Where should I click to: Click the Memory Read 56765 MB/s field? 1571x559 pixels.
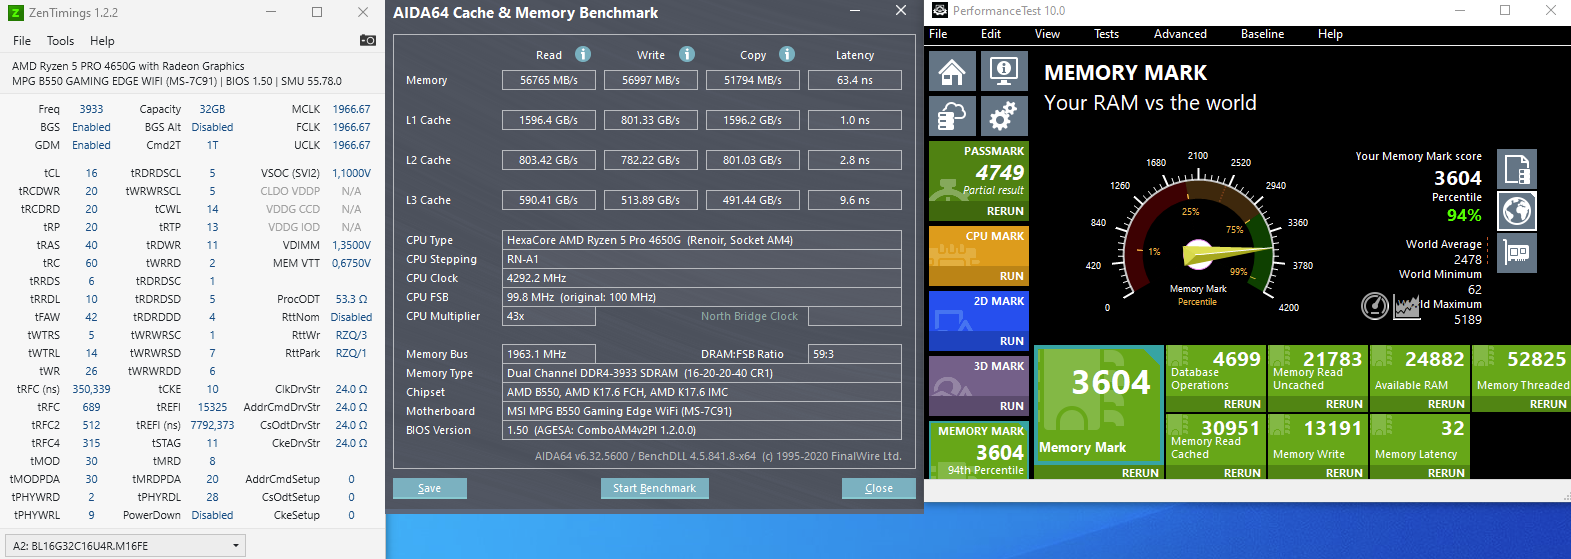(549, 80)
